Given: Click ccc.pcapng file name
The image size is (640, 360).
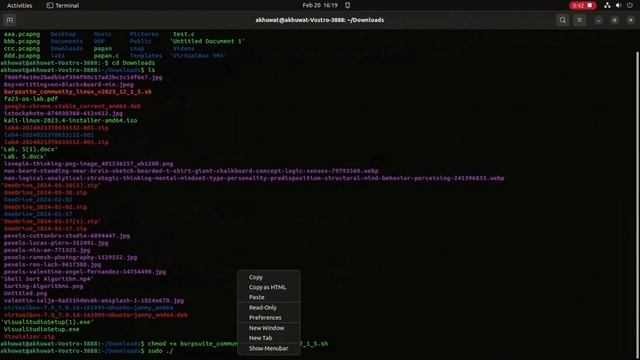Looking at the screenshot, I should (22, 49).
